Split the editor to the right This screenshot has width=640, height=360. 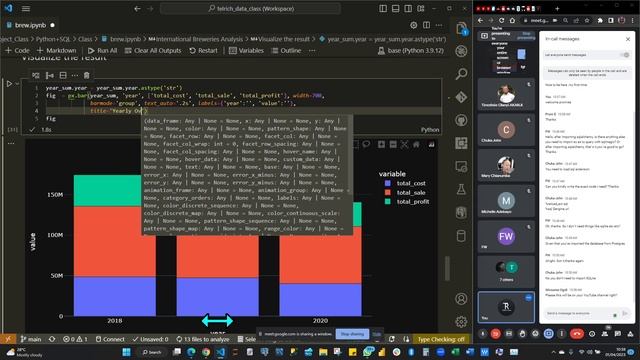tap(427, 25)
